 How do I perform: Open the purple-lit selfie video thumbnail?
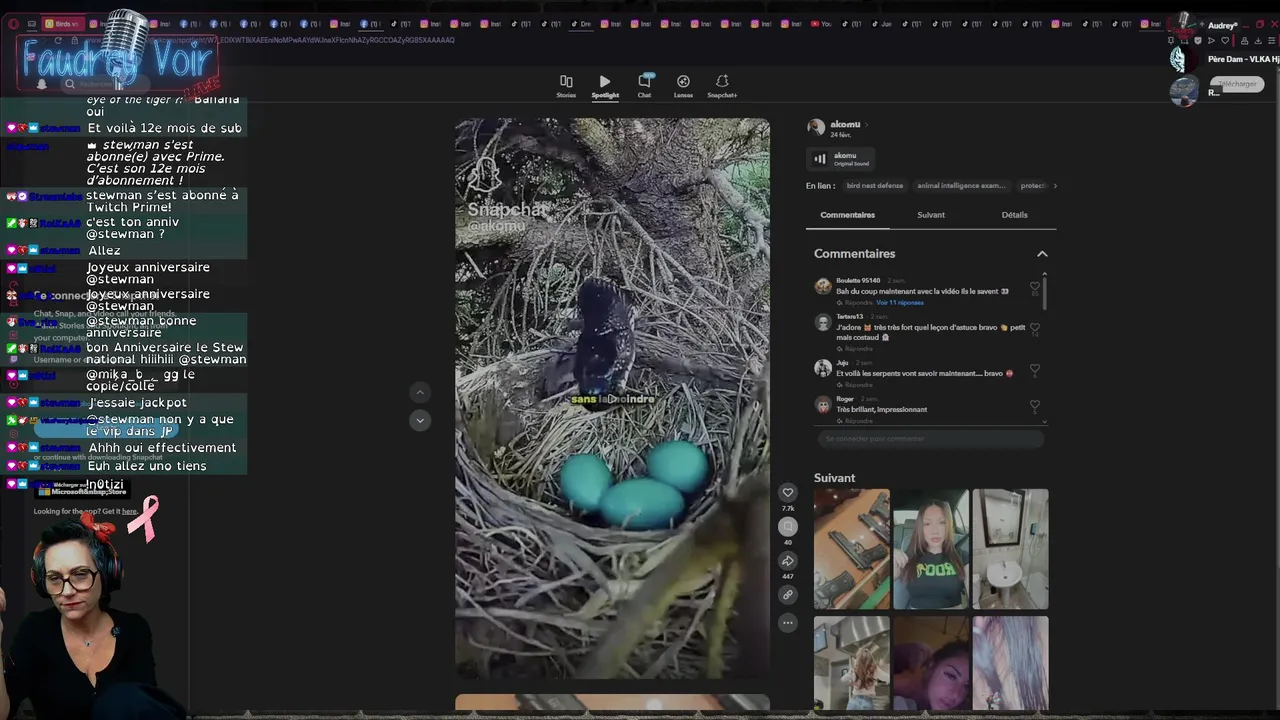click(x=931, y=664)
